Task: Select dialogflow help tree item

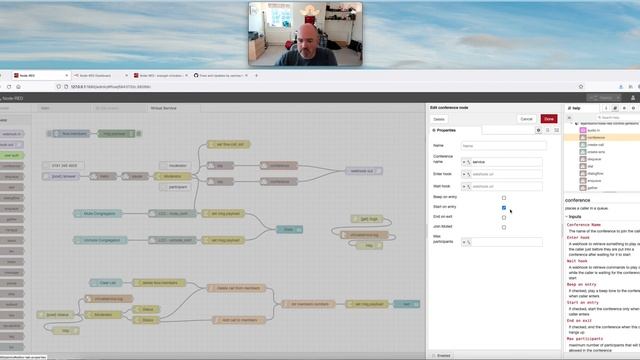Action: [x=595, y=173]
